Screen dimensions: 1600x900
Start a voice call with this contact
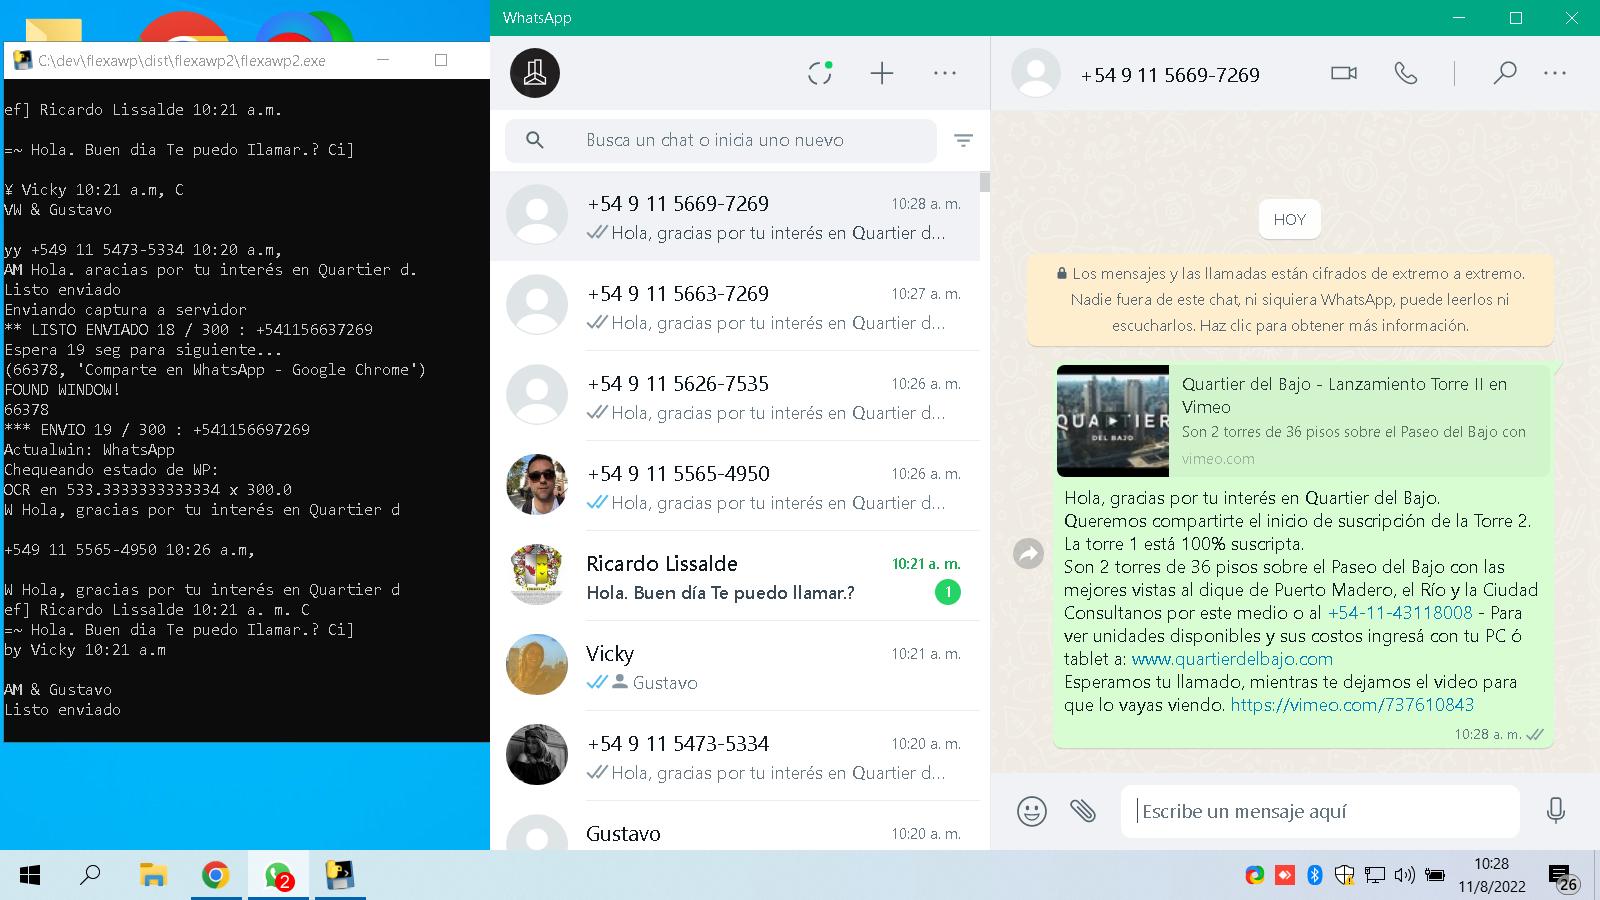1406,73
